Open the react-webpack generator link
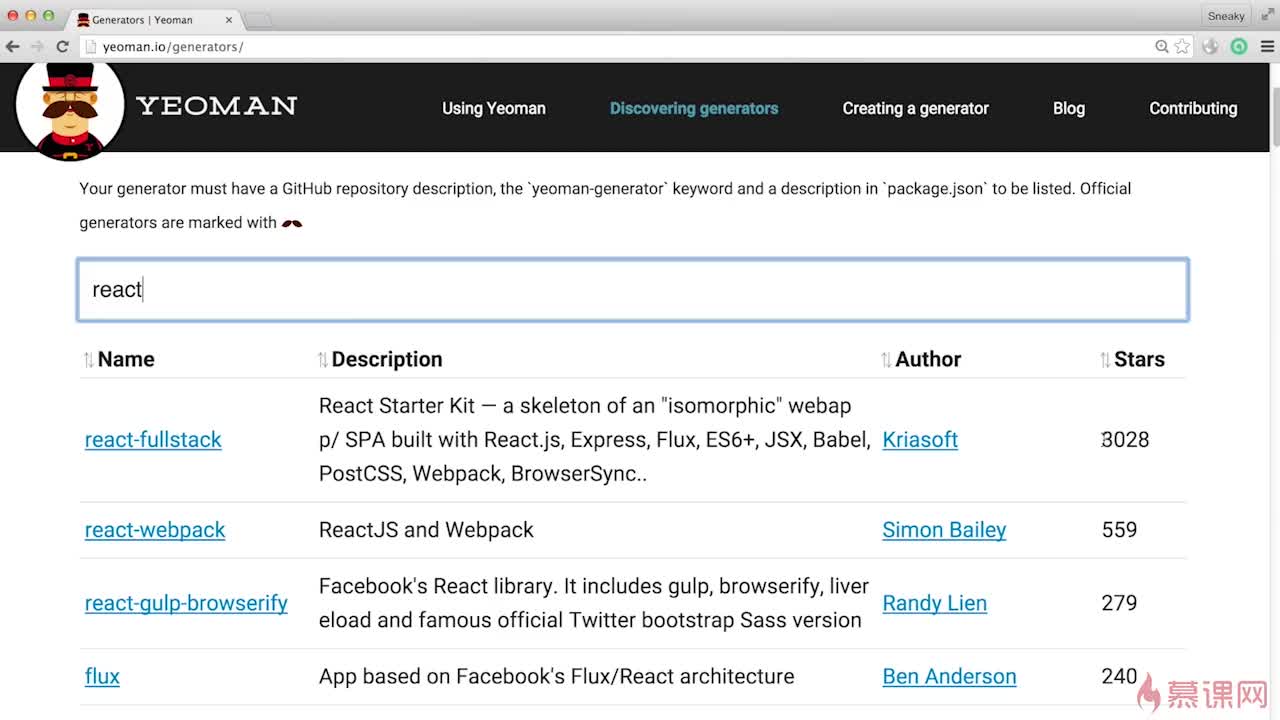1280x720 pixels. (155, 530)
